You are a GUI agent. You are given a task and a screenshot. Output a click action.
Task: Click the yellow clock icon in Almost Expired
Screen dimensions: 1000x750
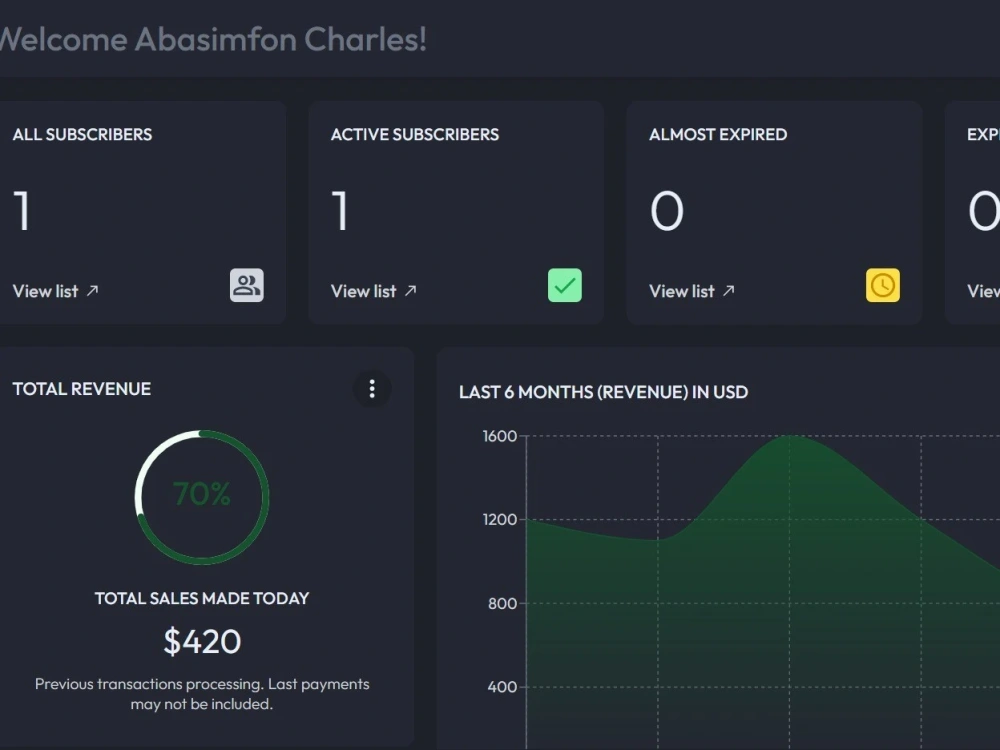(x=883, y=285)
